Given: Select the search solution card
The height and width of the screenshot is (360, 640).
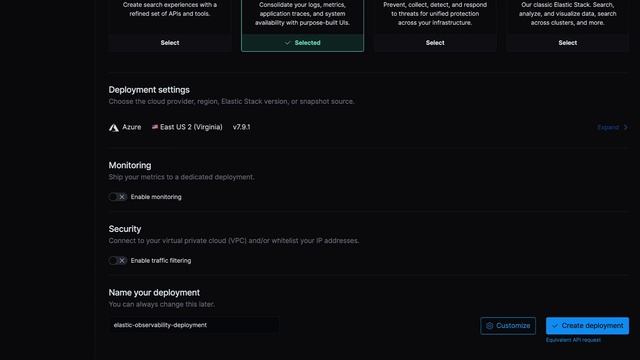Looking at the screenshot, I should point(170,43).
